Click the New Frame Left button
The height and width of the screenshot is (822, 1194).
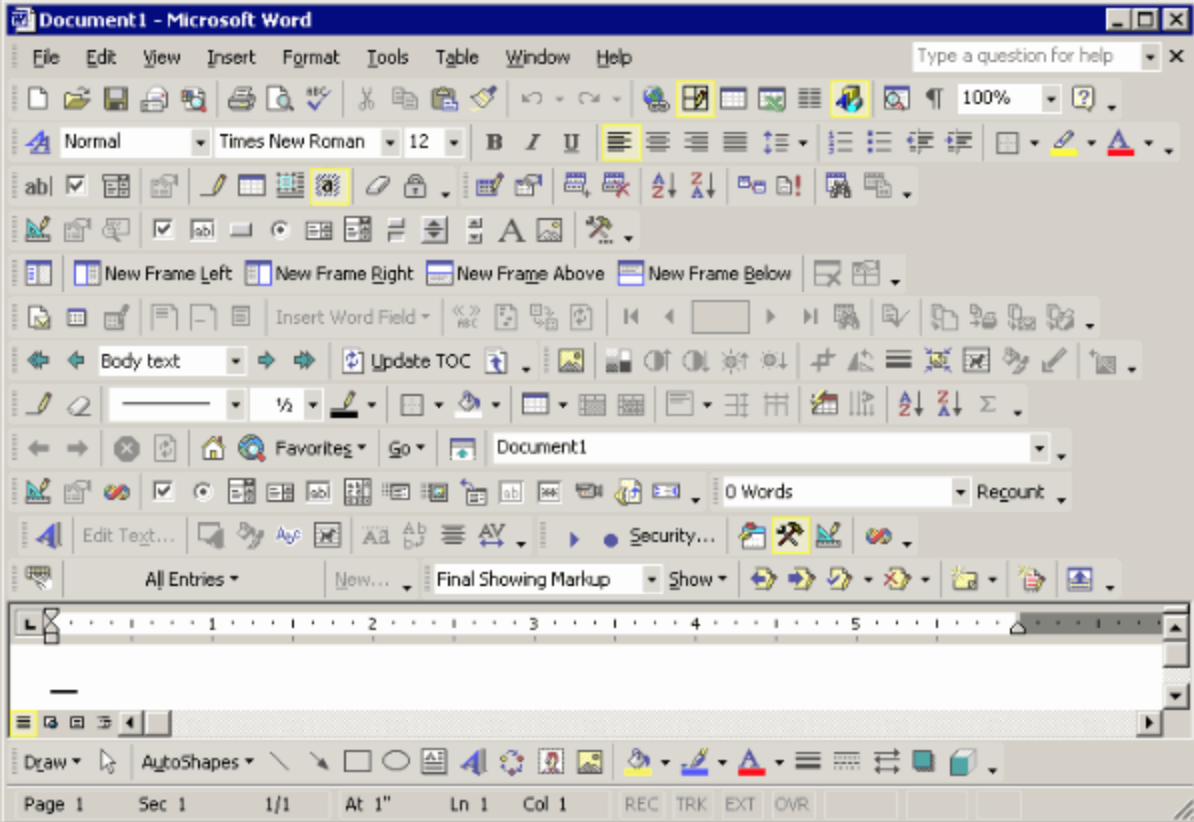point(153,272)
